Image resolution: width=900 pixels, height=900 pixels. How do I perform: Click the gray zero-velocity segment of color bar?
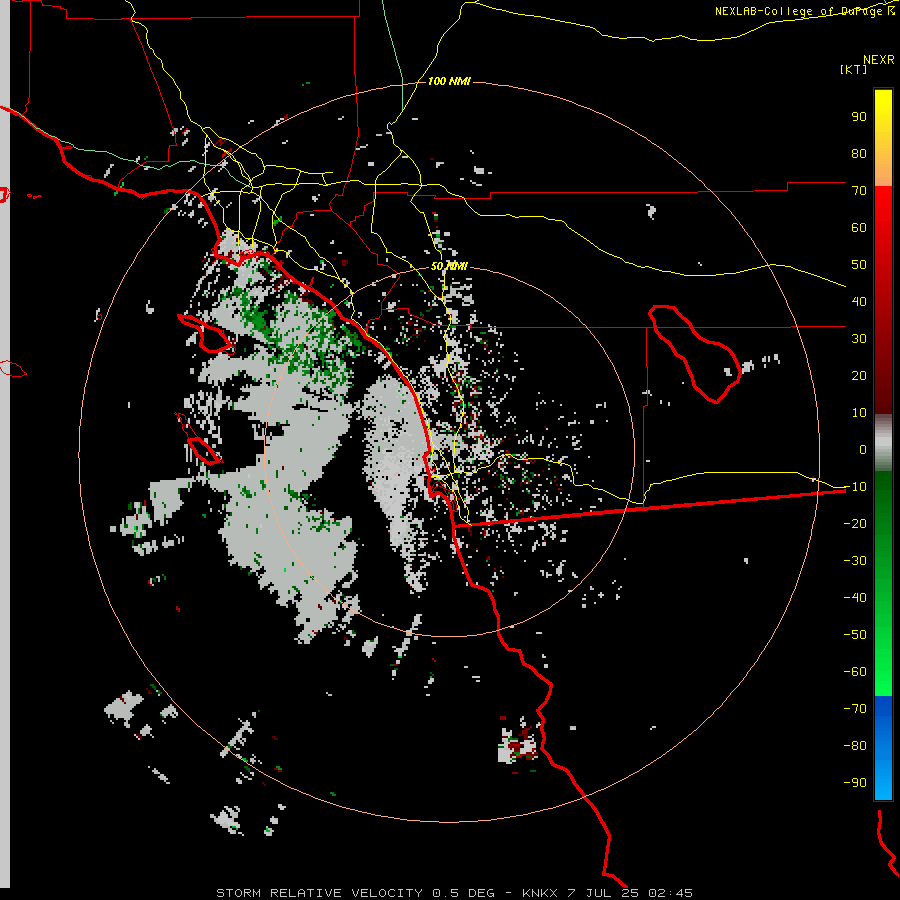coord(883,443)
